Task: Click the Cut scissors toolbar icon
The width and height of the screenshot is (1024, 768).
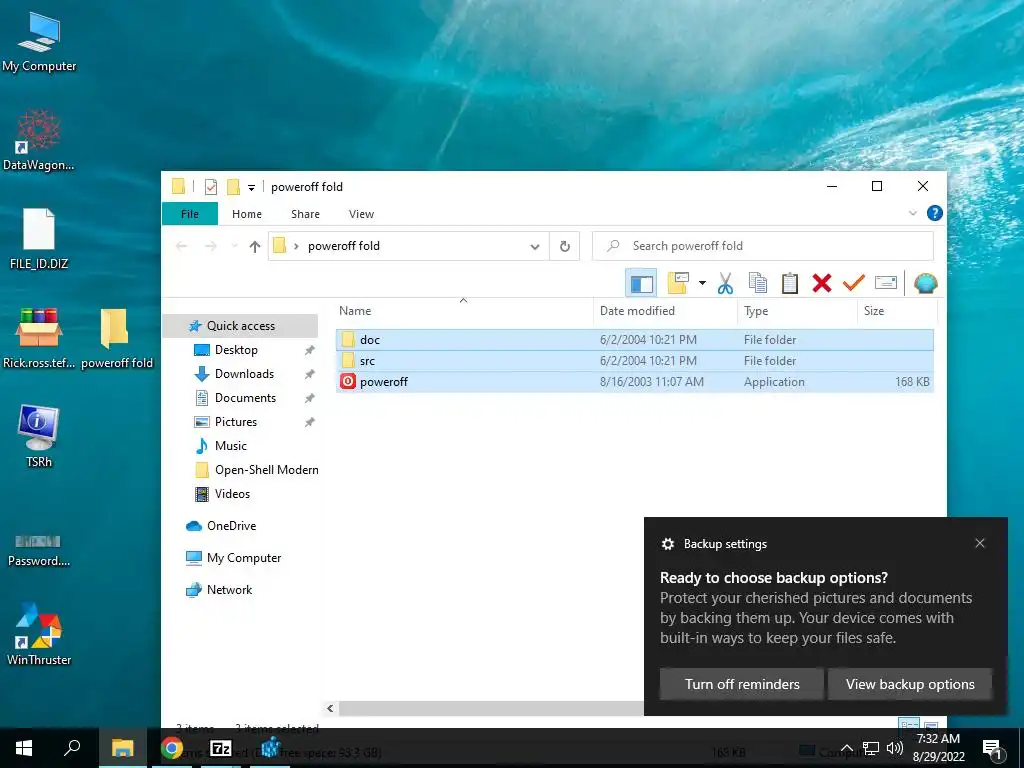Action: pos(725,283)
